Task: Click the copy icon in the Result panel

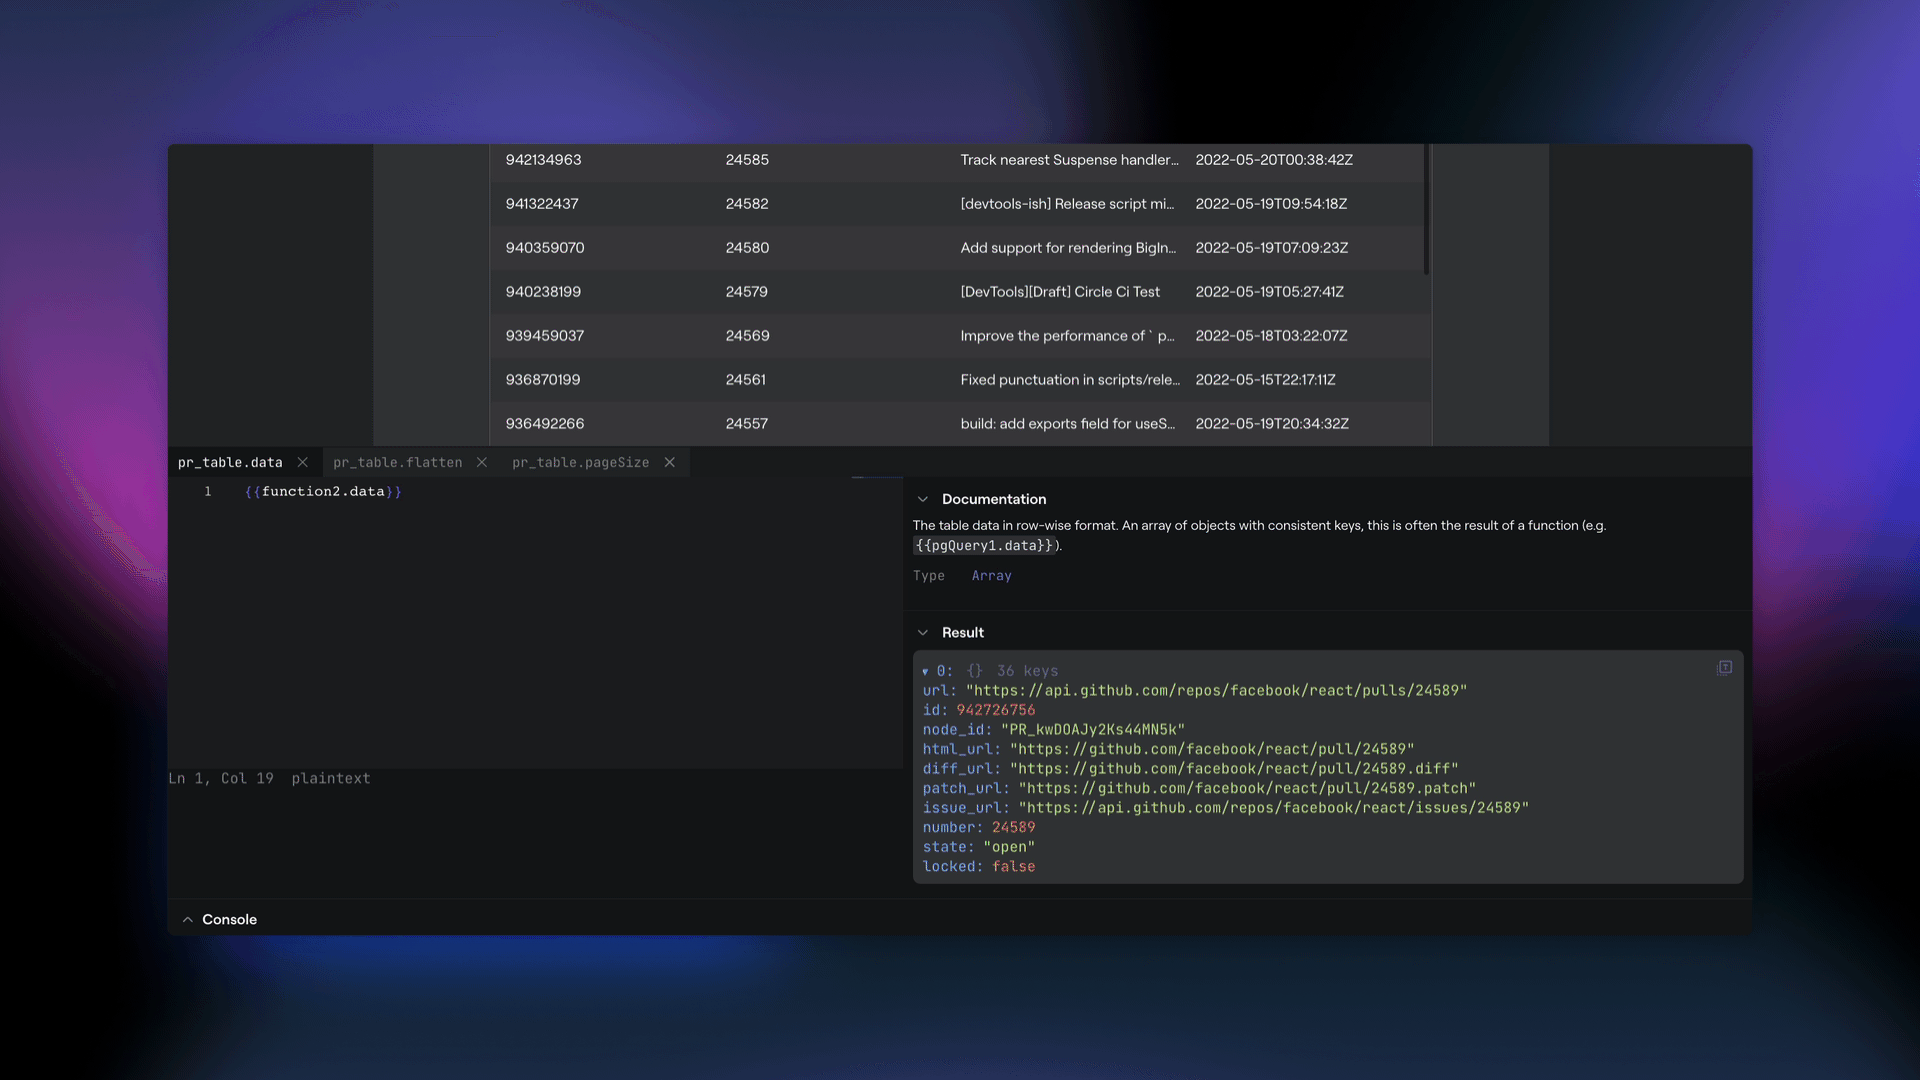Action: point(1724,668)
